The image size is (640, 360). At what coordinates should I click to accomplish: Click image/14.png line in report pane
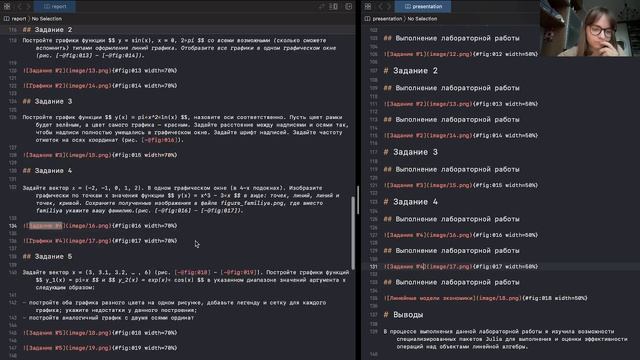tap(100, 86)
